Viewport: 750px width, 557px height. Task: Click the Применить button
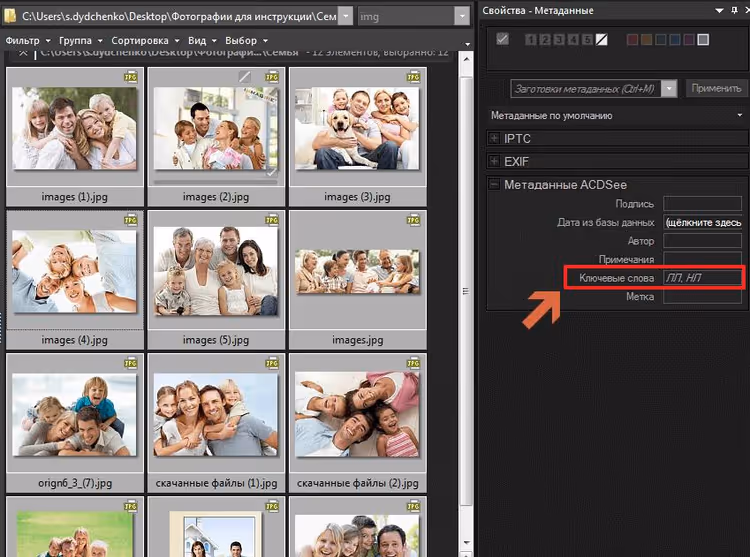point(717,88)
